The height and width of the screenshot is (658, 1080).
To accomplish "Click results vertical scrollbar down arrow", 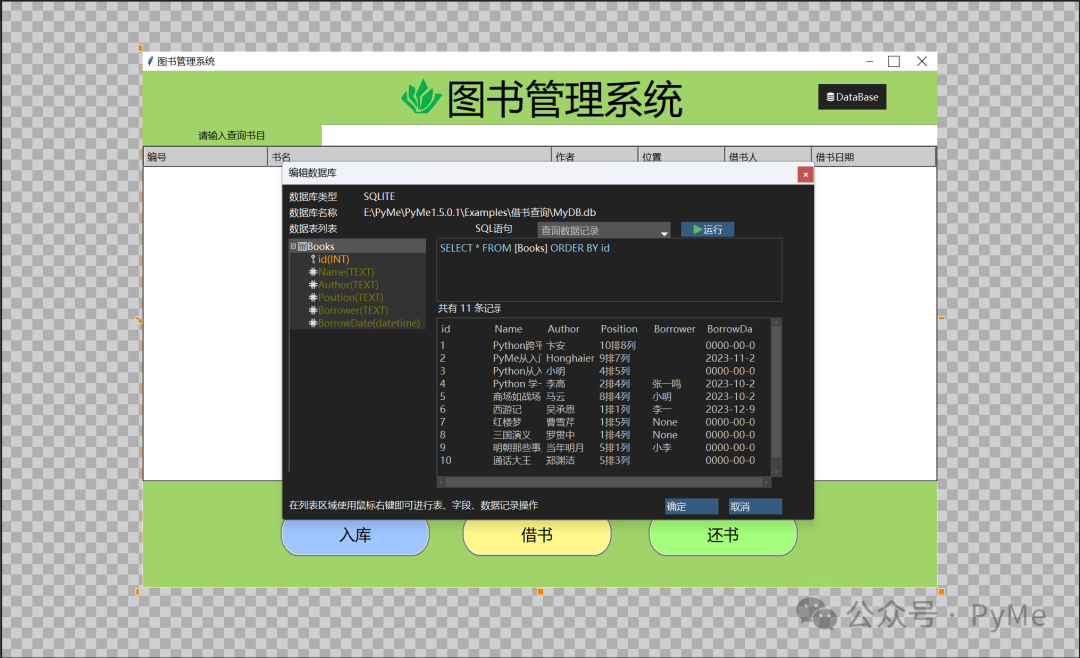I will tap(776, 473).
